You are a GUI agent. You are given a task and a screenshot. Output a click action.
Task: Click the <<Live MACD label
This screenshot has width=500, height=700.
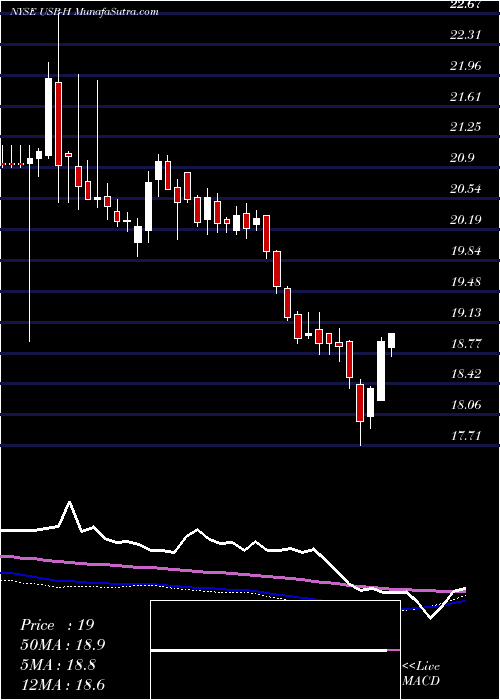click(421, 673)
